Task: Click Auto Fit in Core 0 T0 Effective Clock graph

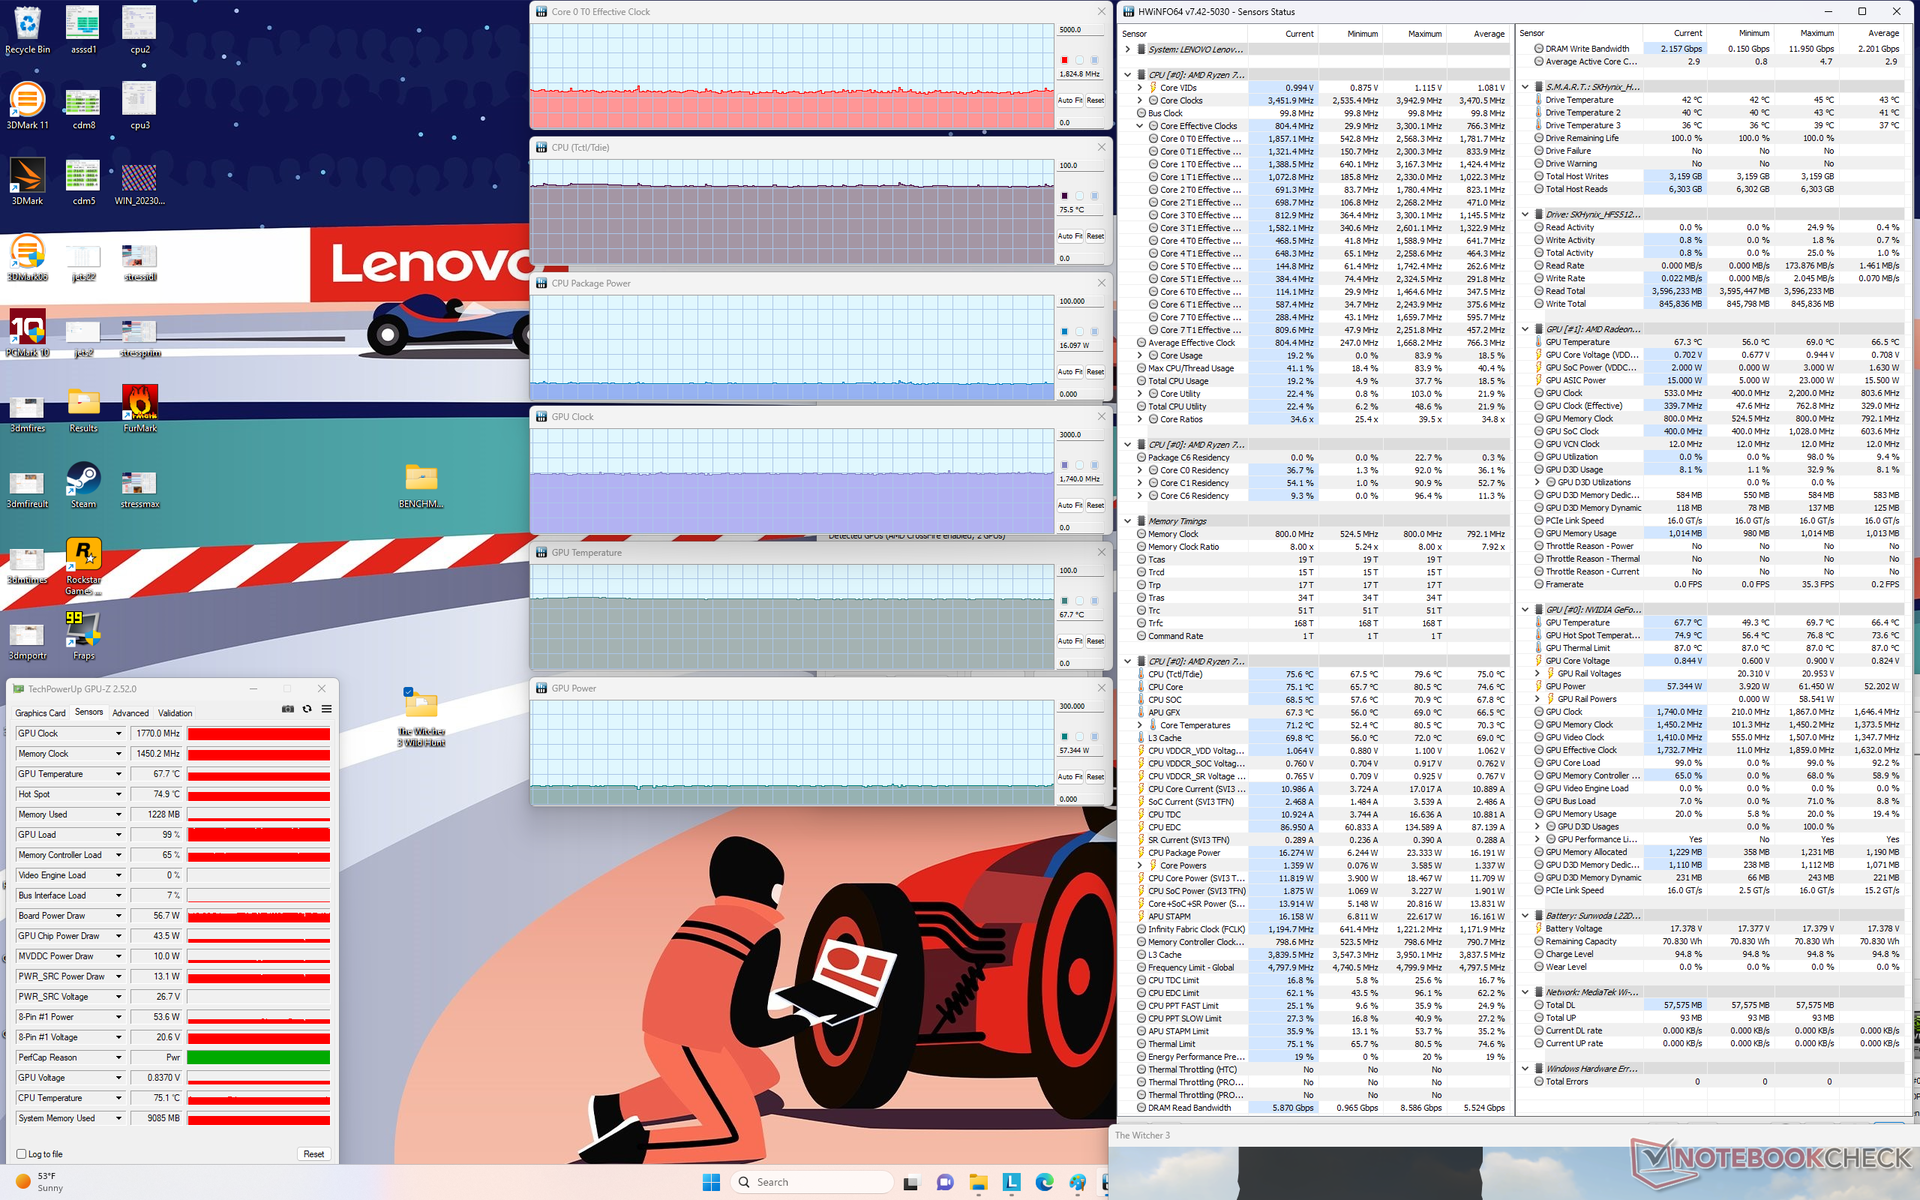Action: [x=1070, y=100]
